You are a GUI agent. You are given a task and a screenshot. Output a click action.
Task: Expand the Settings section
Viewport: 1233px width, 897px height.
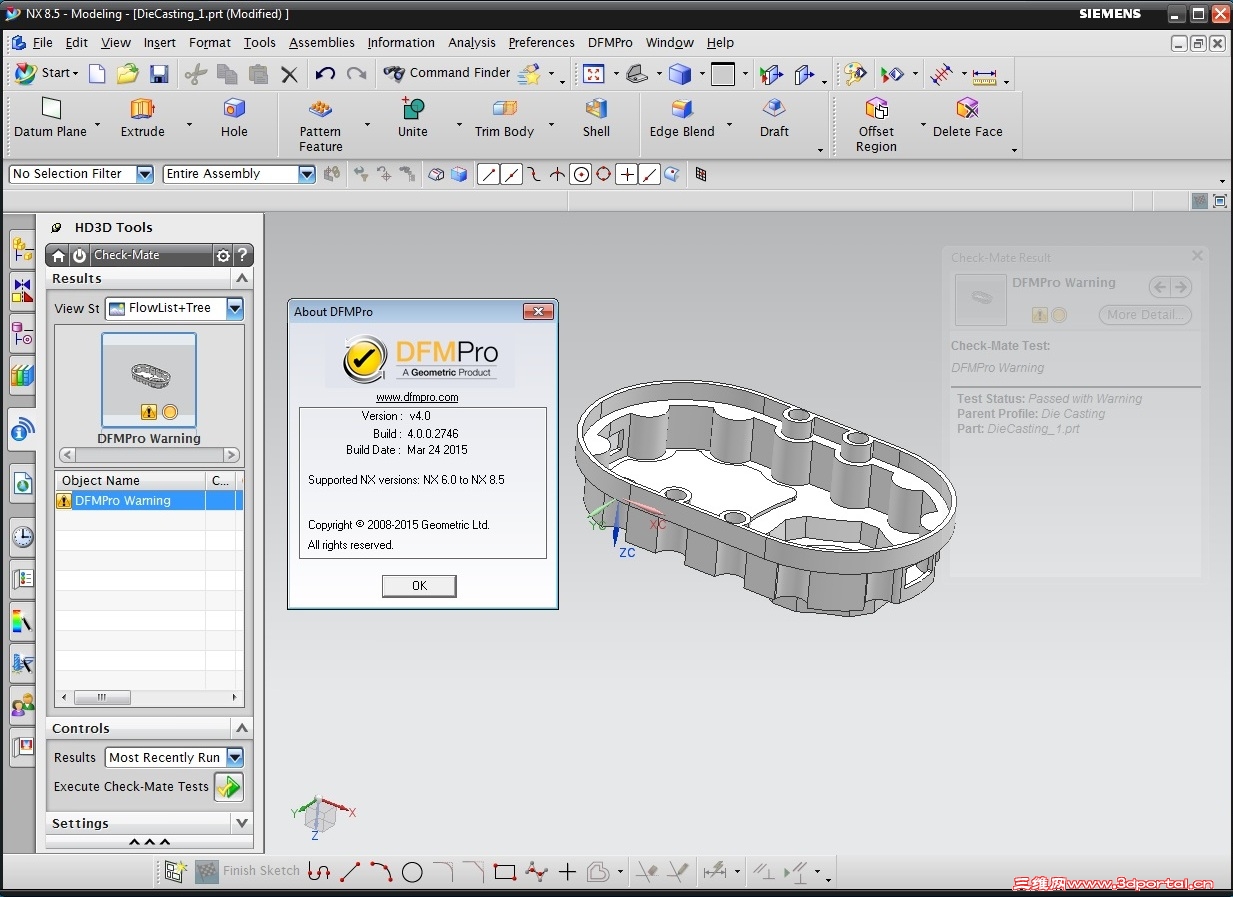coord(242,823)
